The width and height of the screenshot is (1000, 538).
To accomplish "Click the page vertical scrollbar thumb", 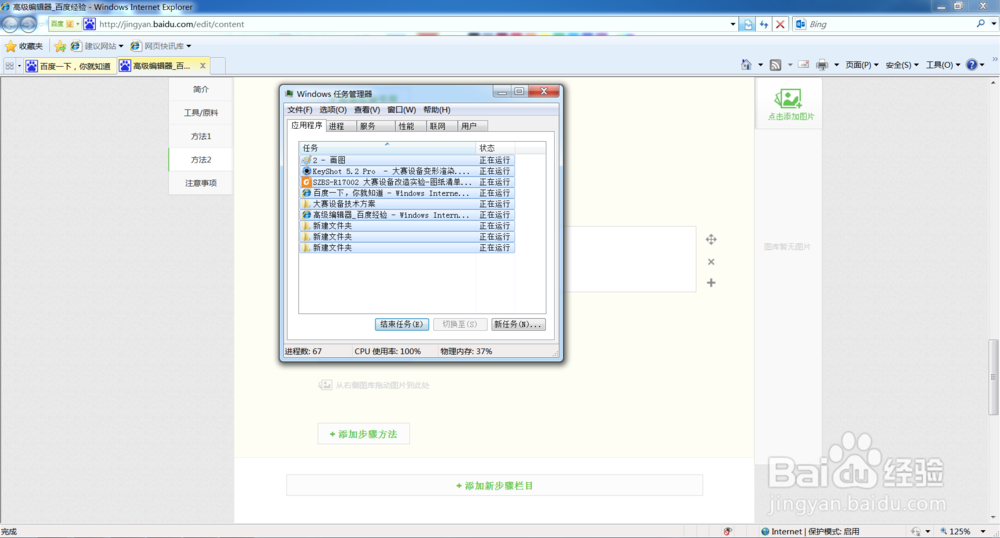I will (x=994, y=377).
